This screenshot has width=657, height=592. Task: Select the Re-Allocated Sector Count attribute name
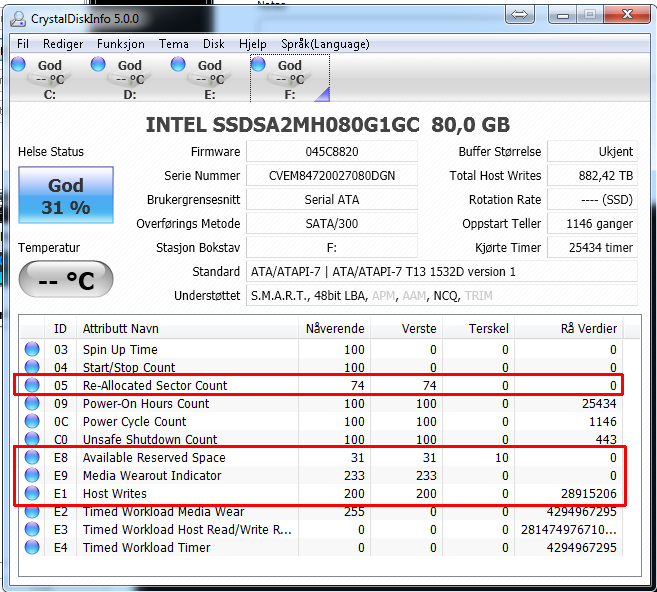click(x=155, y=385)
